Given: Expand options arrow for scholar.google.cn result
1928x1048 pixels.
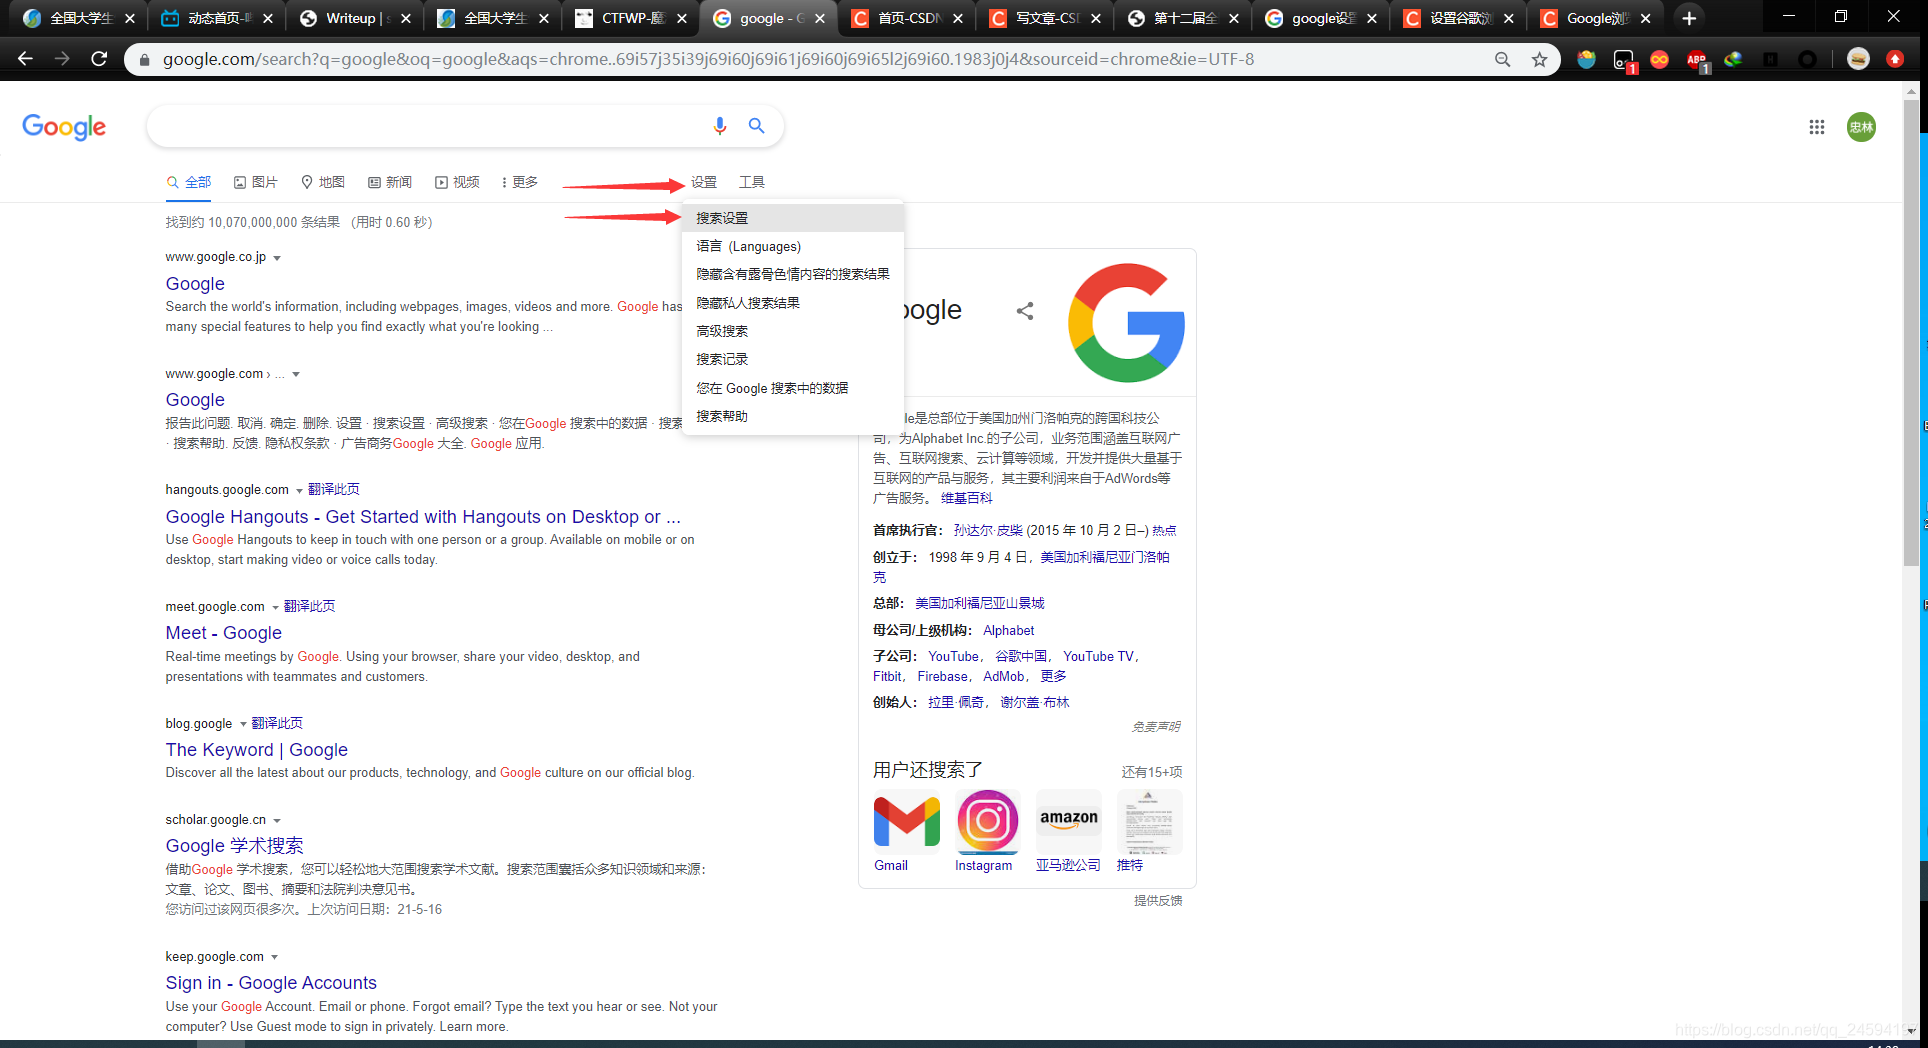Looking at the screenshot, I should pyautogui.click(x=277, y=821).
